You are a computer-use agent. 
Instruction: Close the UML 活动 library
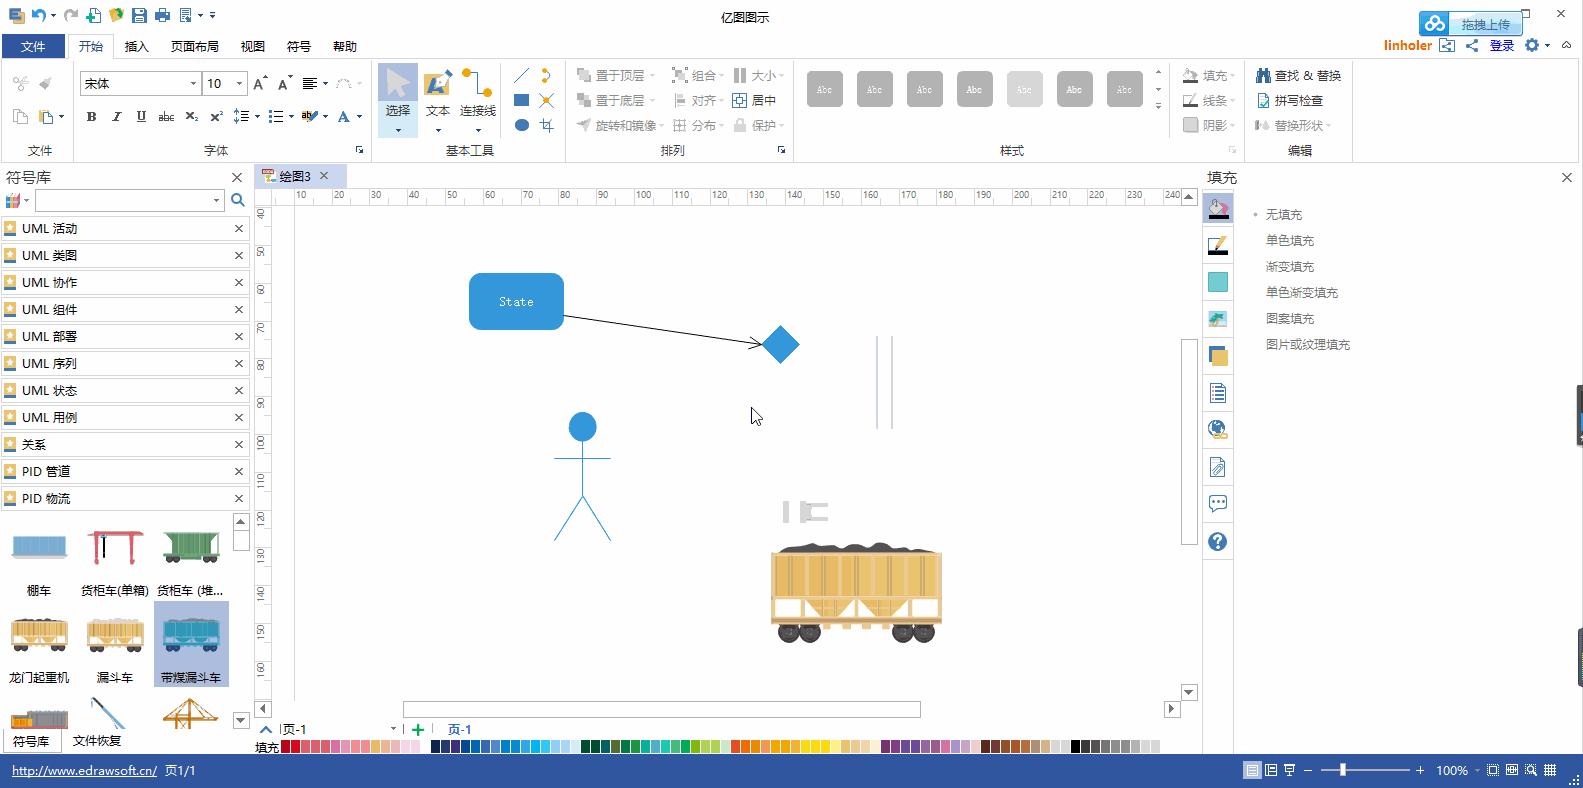click(x=239, y=229)
